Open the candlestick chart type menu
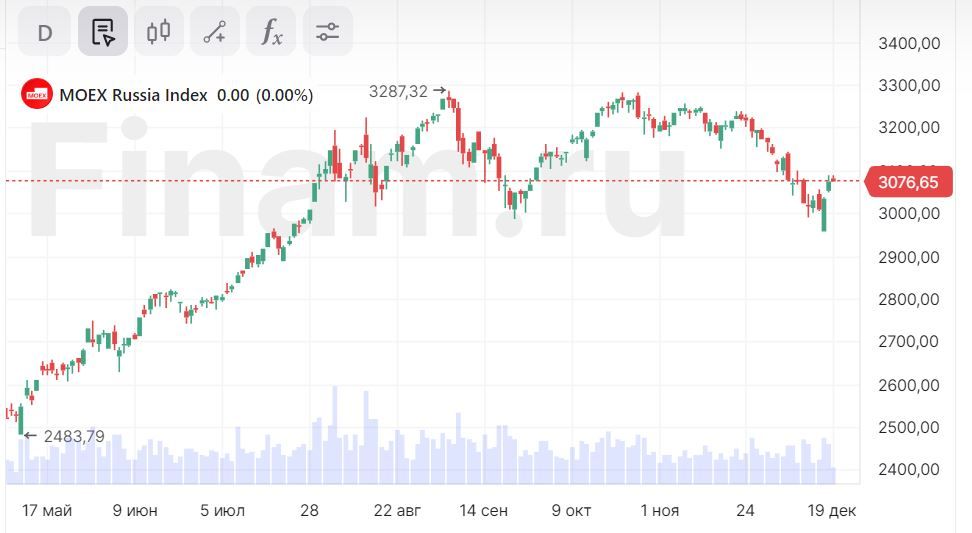 click(x=158, y=32)
